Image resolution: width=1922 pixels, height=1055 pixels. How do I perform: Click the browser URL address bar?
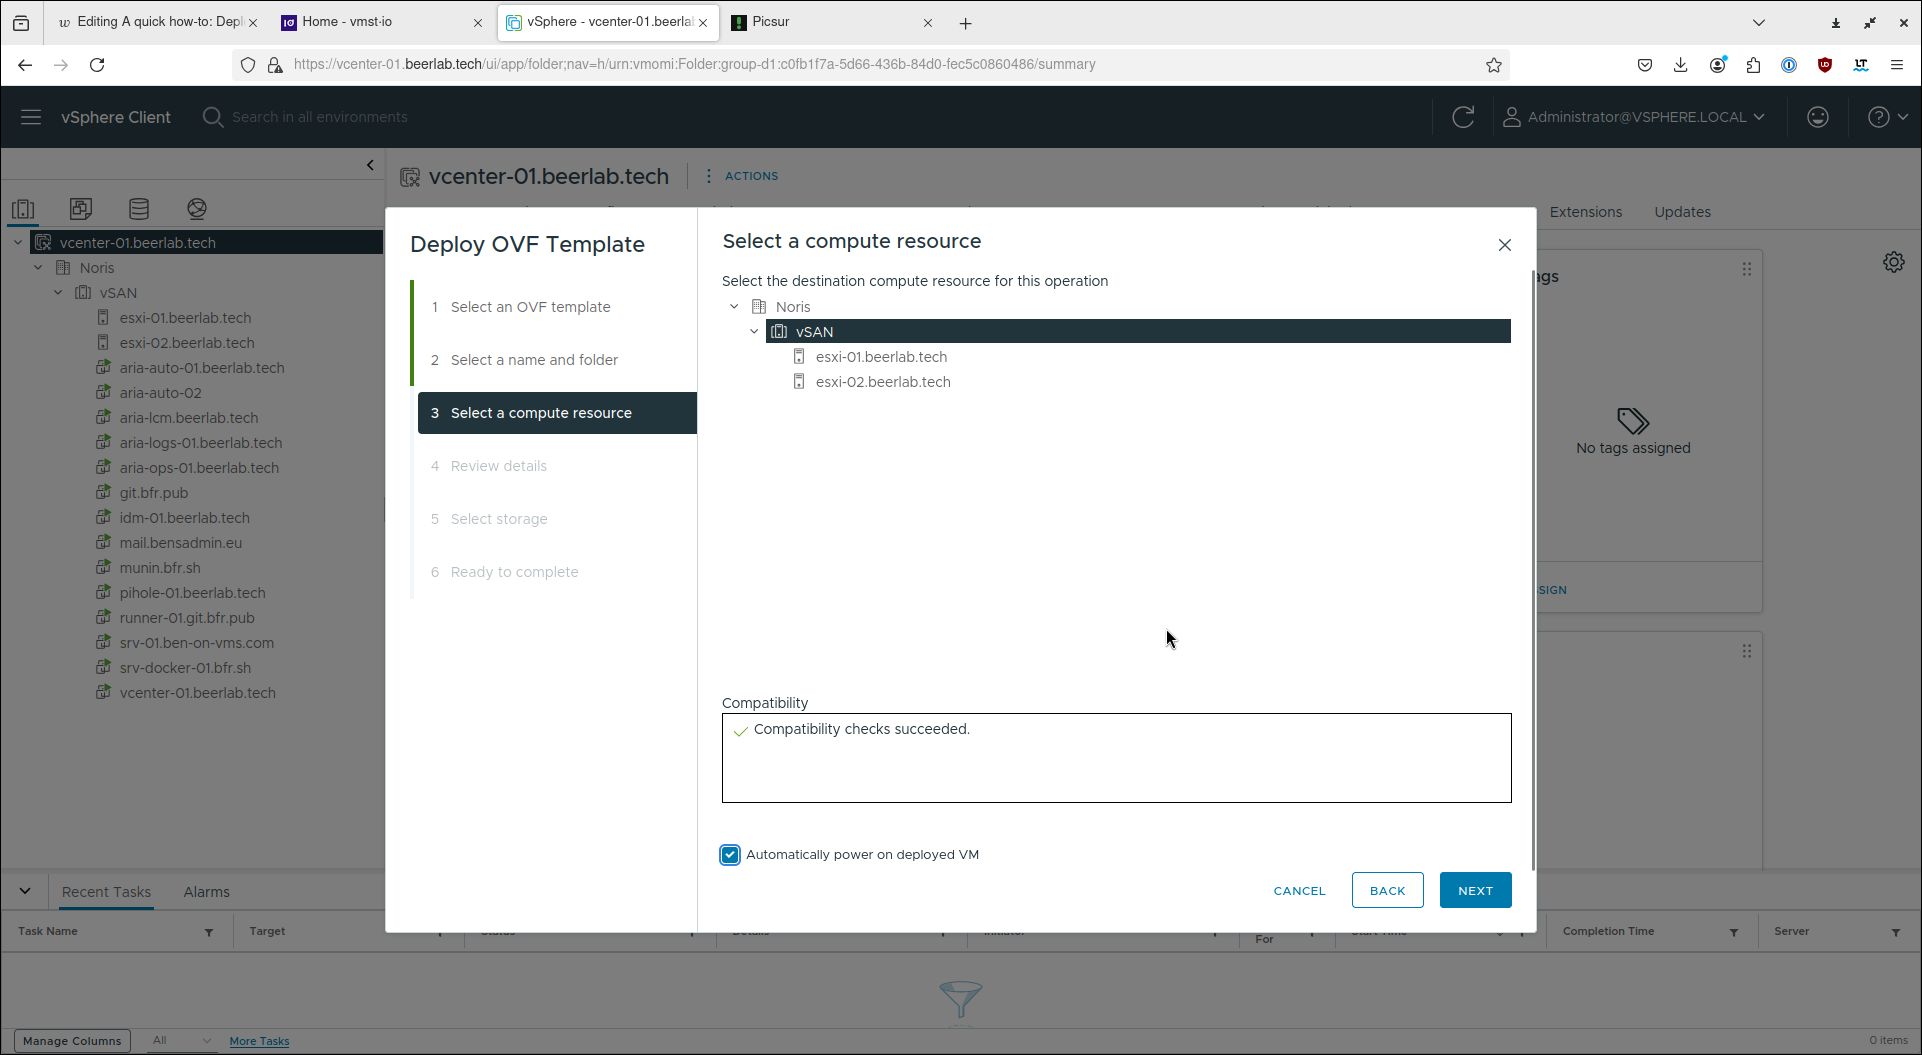[870, 65]
